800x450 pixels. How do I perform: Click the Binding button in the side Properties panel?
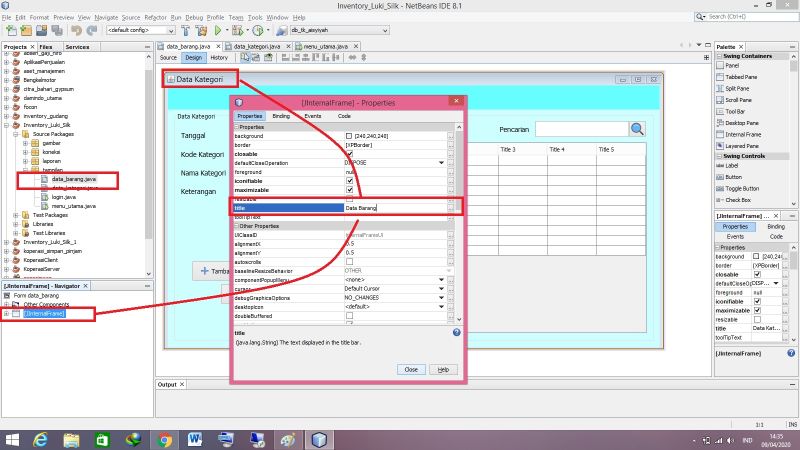point(776,227)
